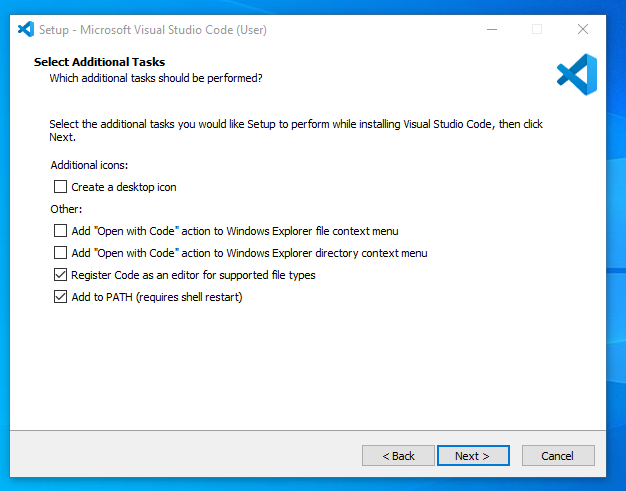Screen dimensions: 626x491
Task: Click the VS Code icon in title bar
Action: (x=26, y=29)
